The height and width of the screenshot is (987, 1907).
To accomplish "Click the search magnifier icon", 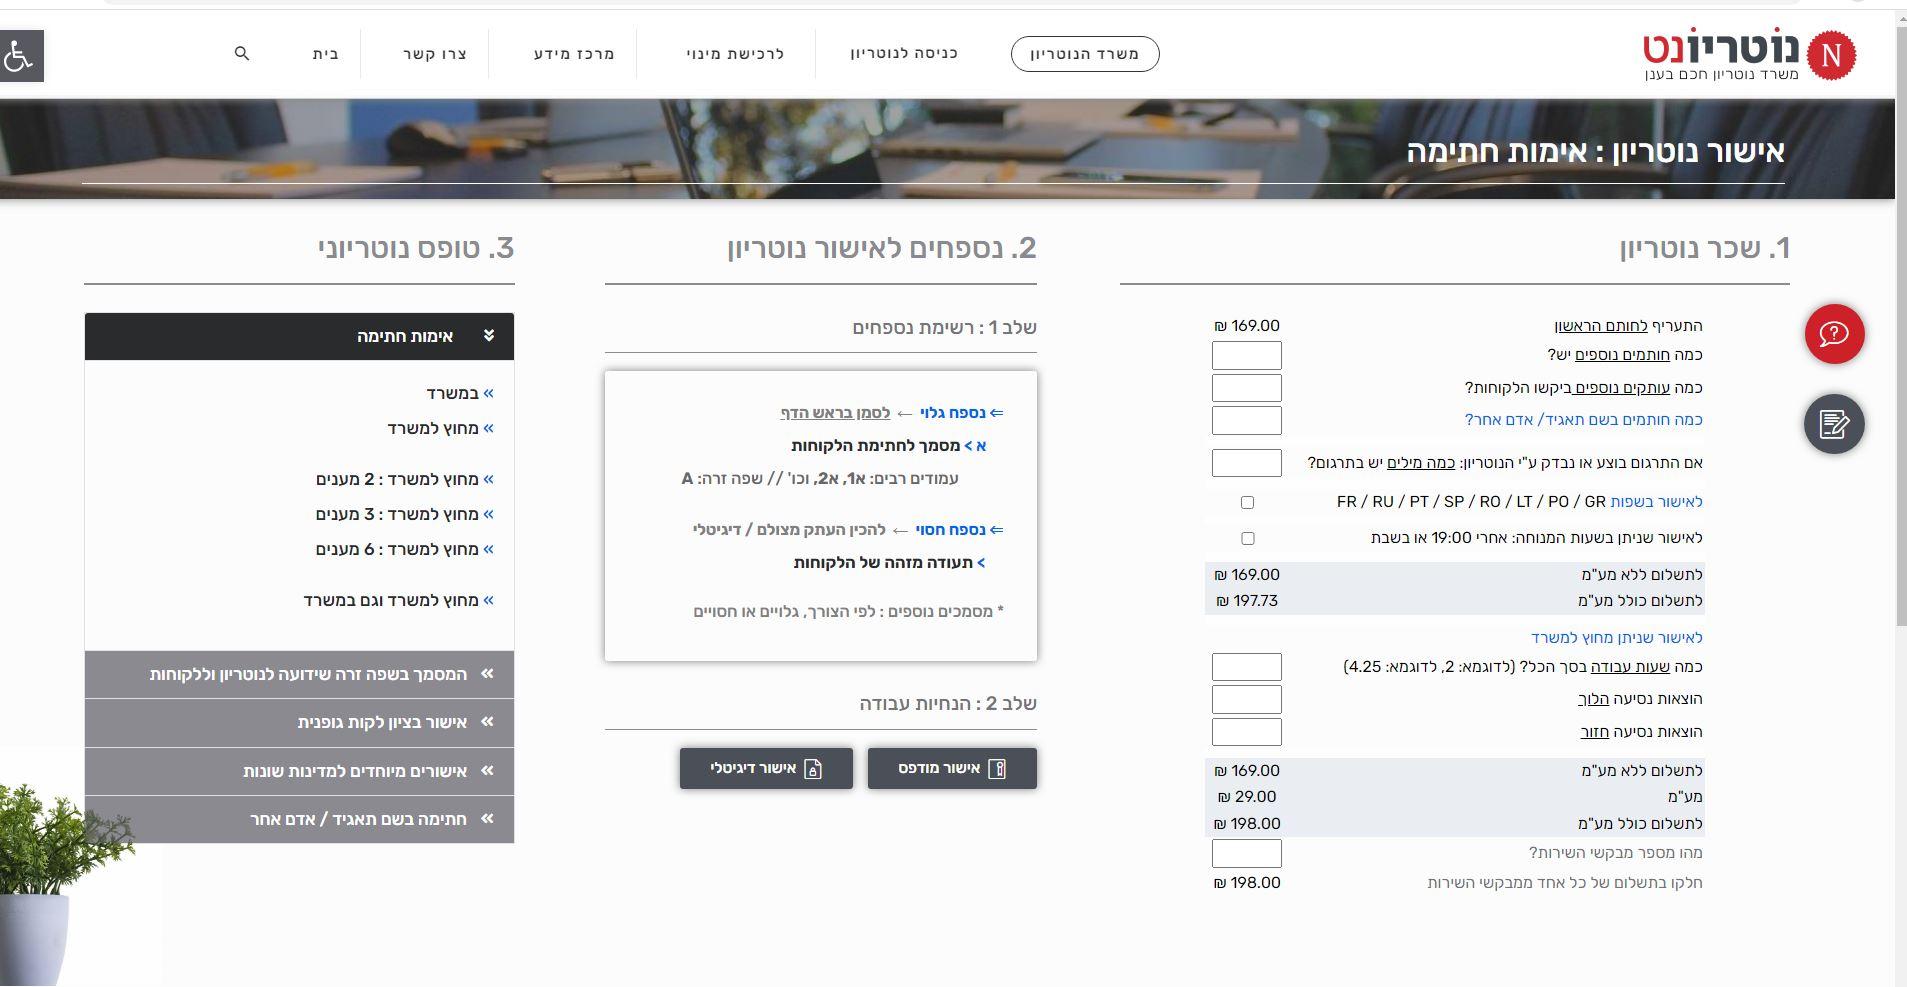I will coord(241,53).
